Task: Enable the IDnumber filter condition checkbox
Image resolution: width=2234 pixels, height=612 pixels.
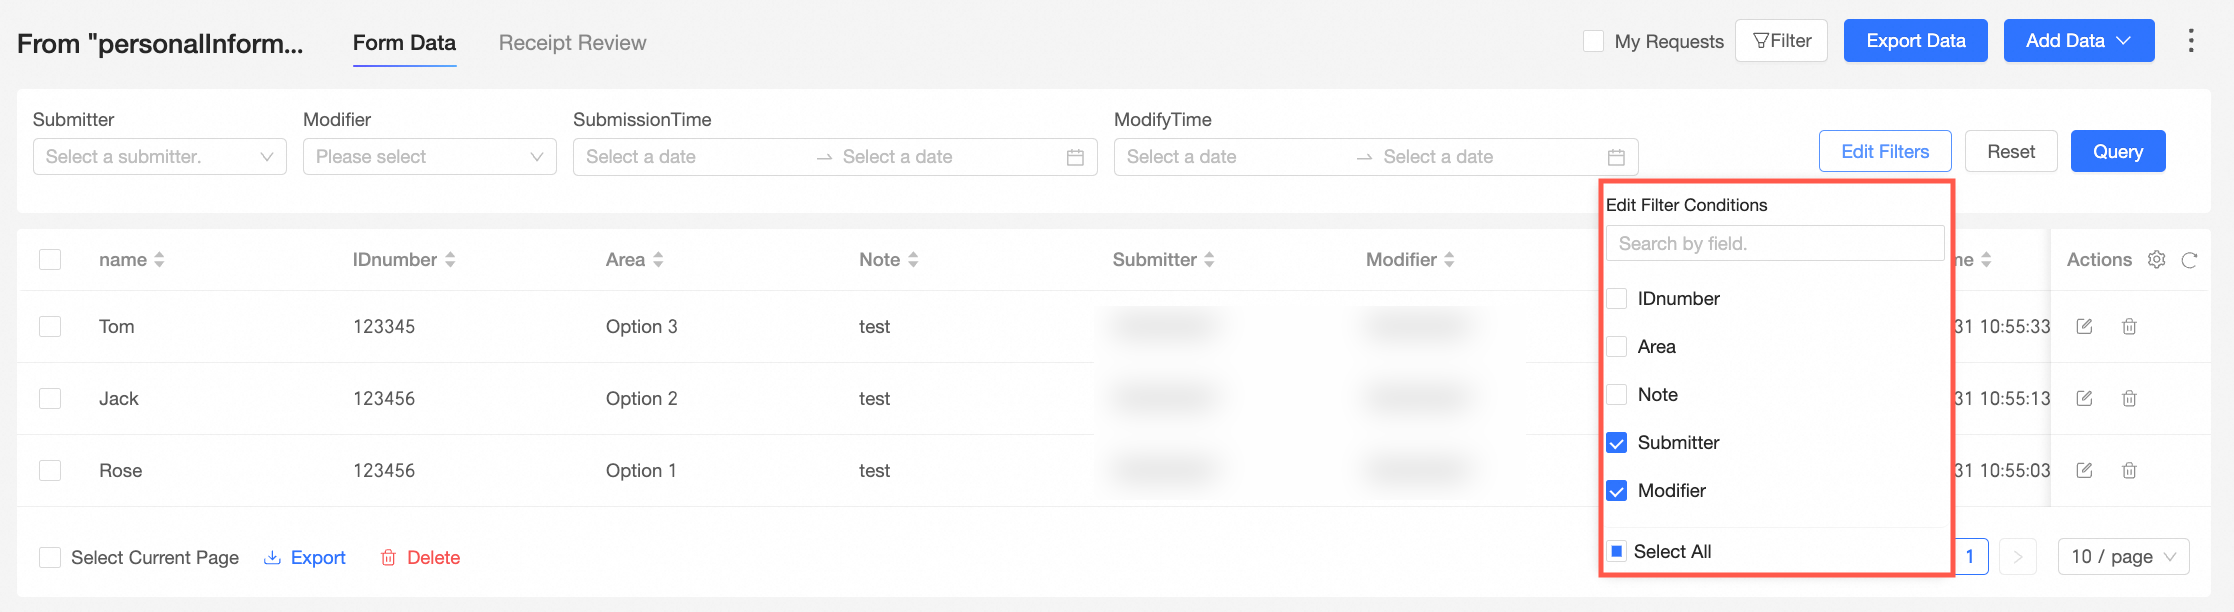Action: pos(1616,299)
